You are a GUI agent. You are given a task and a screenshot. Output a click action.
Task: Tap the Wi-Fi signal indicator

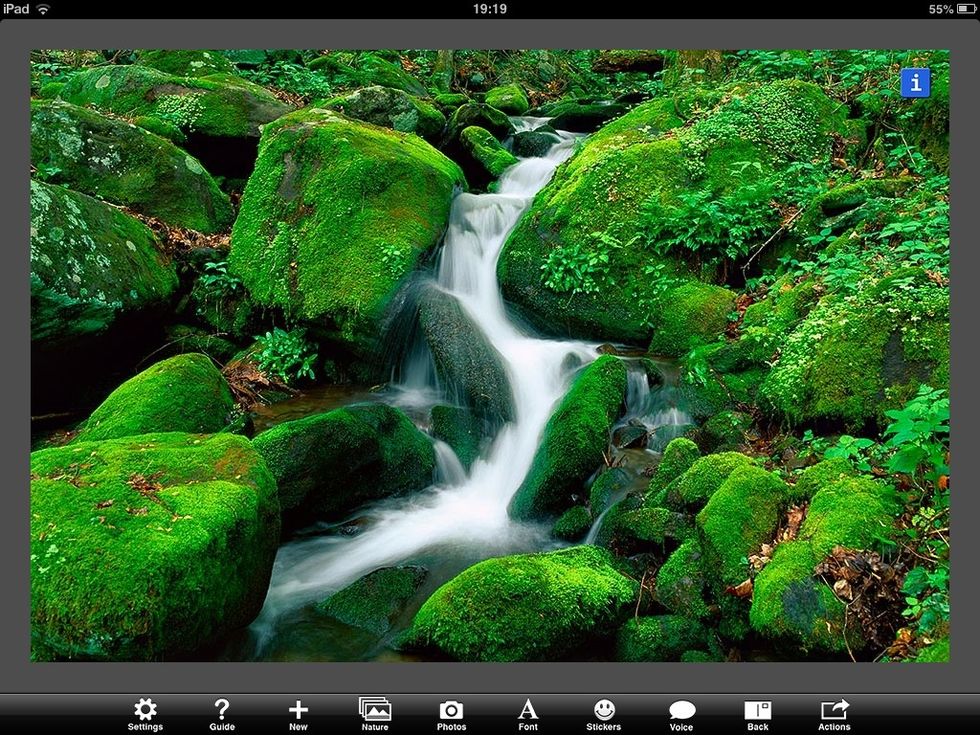click(x=43, y=9)
